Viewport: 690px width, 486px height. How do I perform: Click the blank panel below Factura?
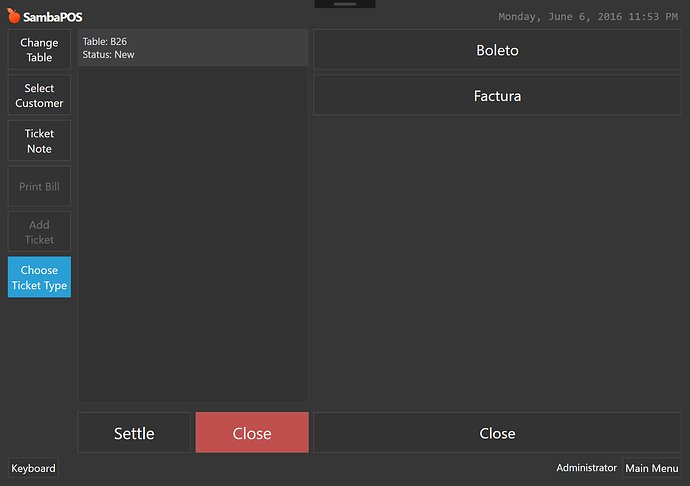(x=497, y=263)
